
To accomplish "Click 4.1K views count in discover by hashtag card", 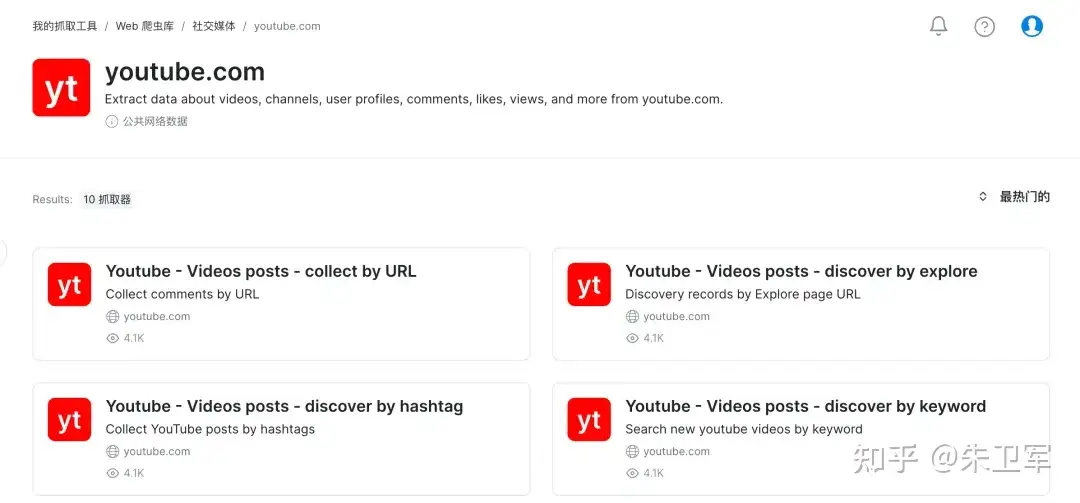I will (x=134, y=473).
